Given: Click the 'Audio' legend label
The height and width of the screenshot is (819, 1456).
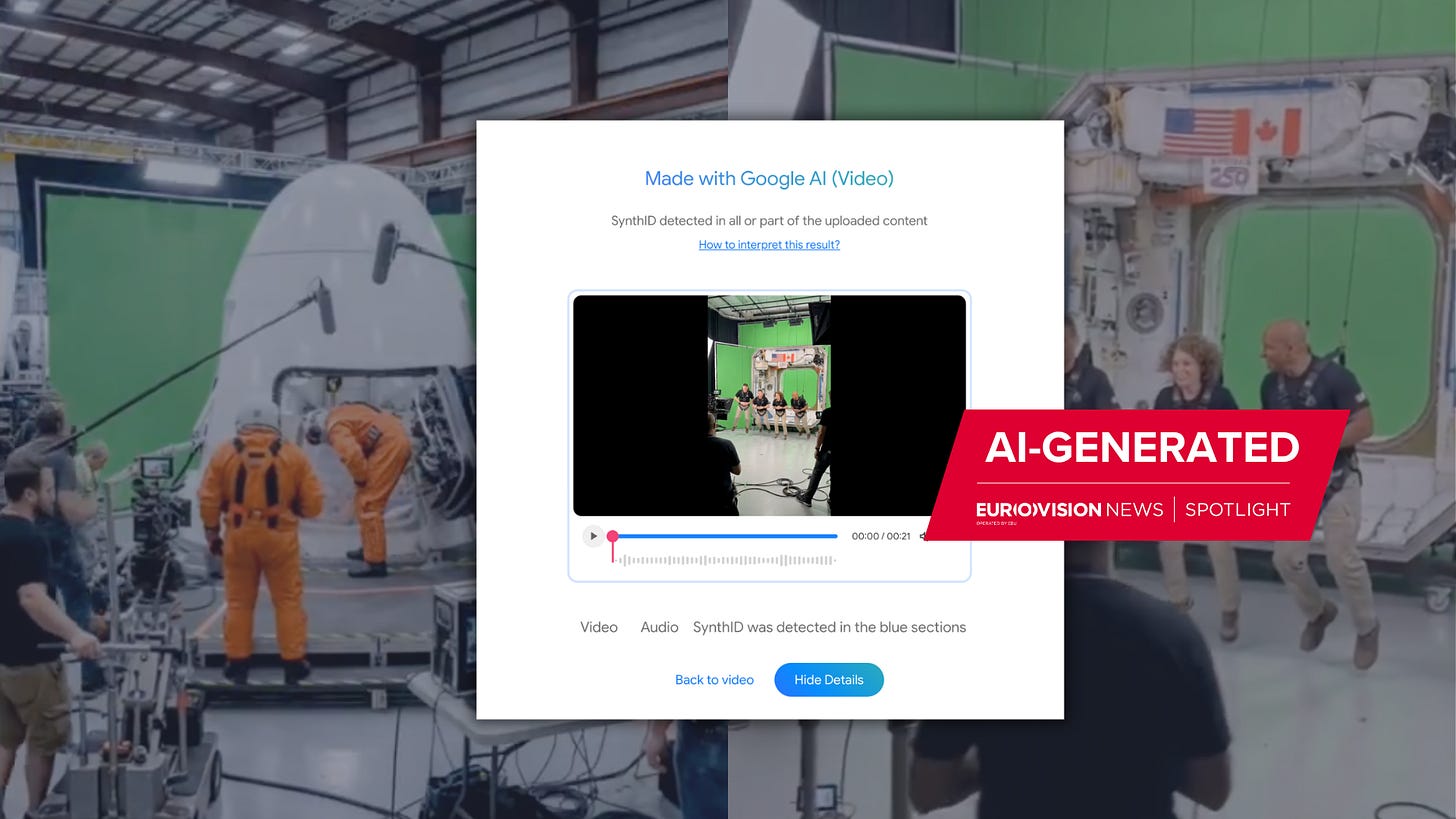Looking at the screenshot, I should point(659,627).
